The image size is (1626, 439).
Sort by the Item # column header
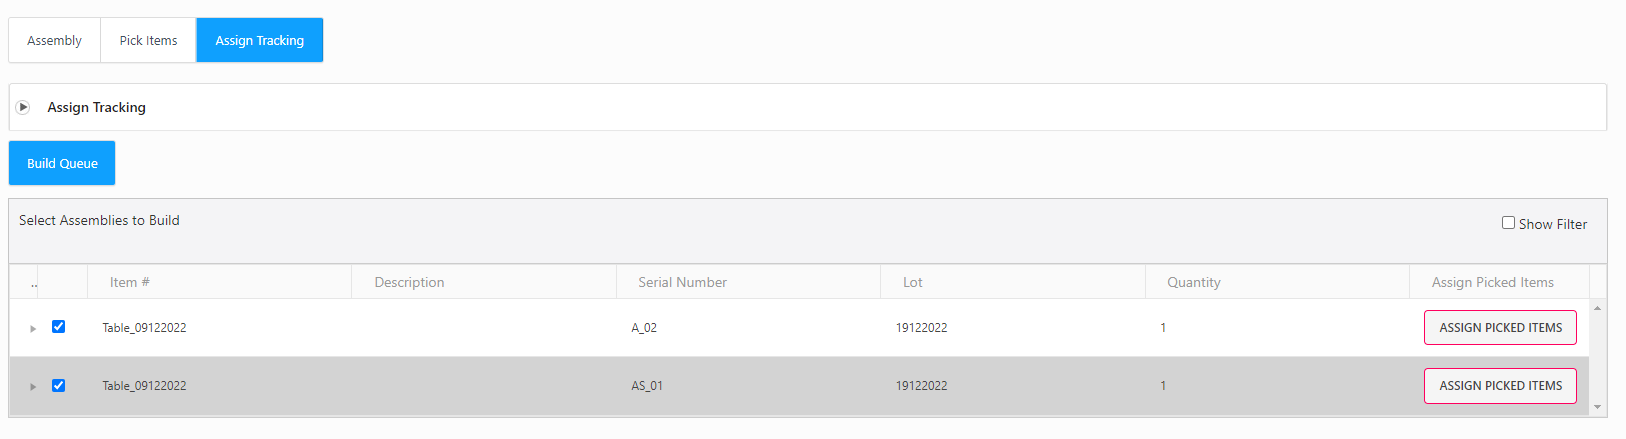point(130,283)
